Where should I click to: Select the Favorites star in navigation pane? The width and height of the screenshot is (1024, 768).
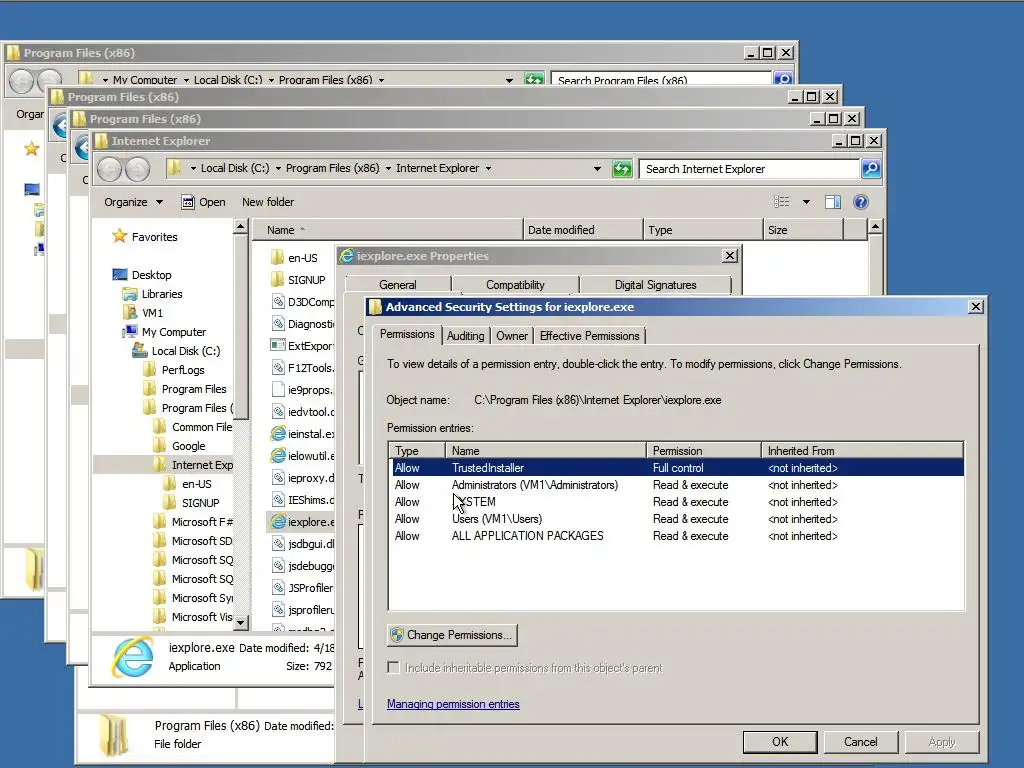[120, 236]
